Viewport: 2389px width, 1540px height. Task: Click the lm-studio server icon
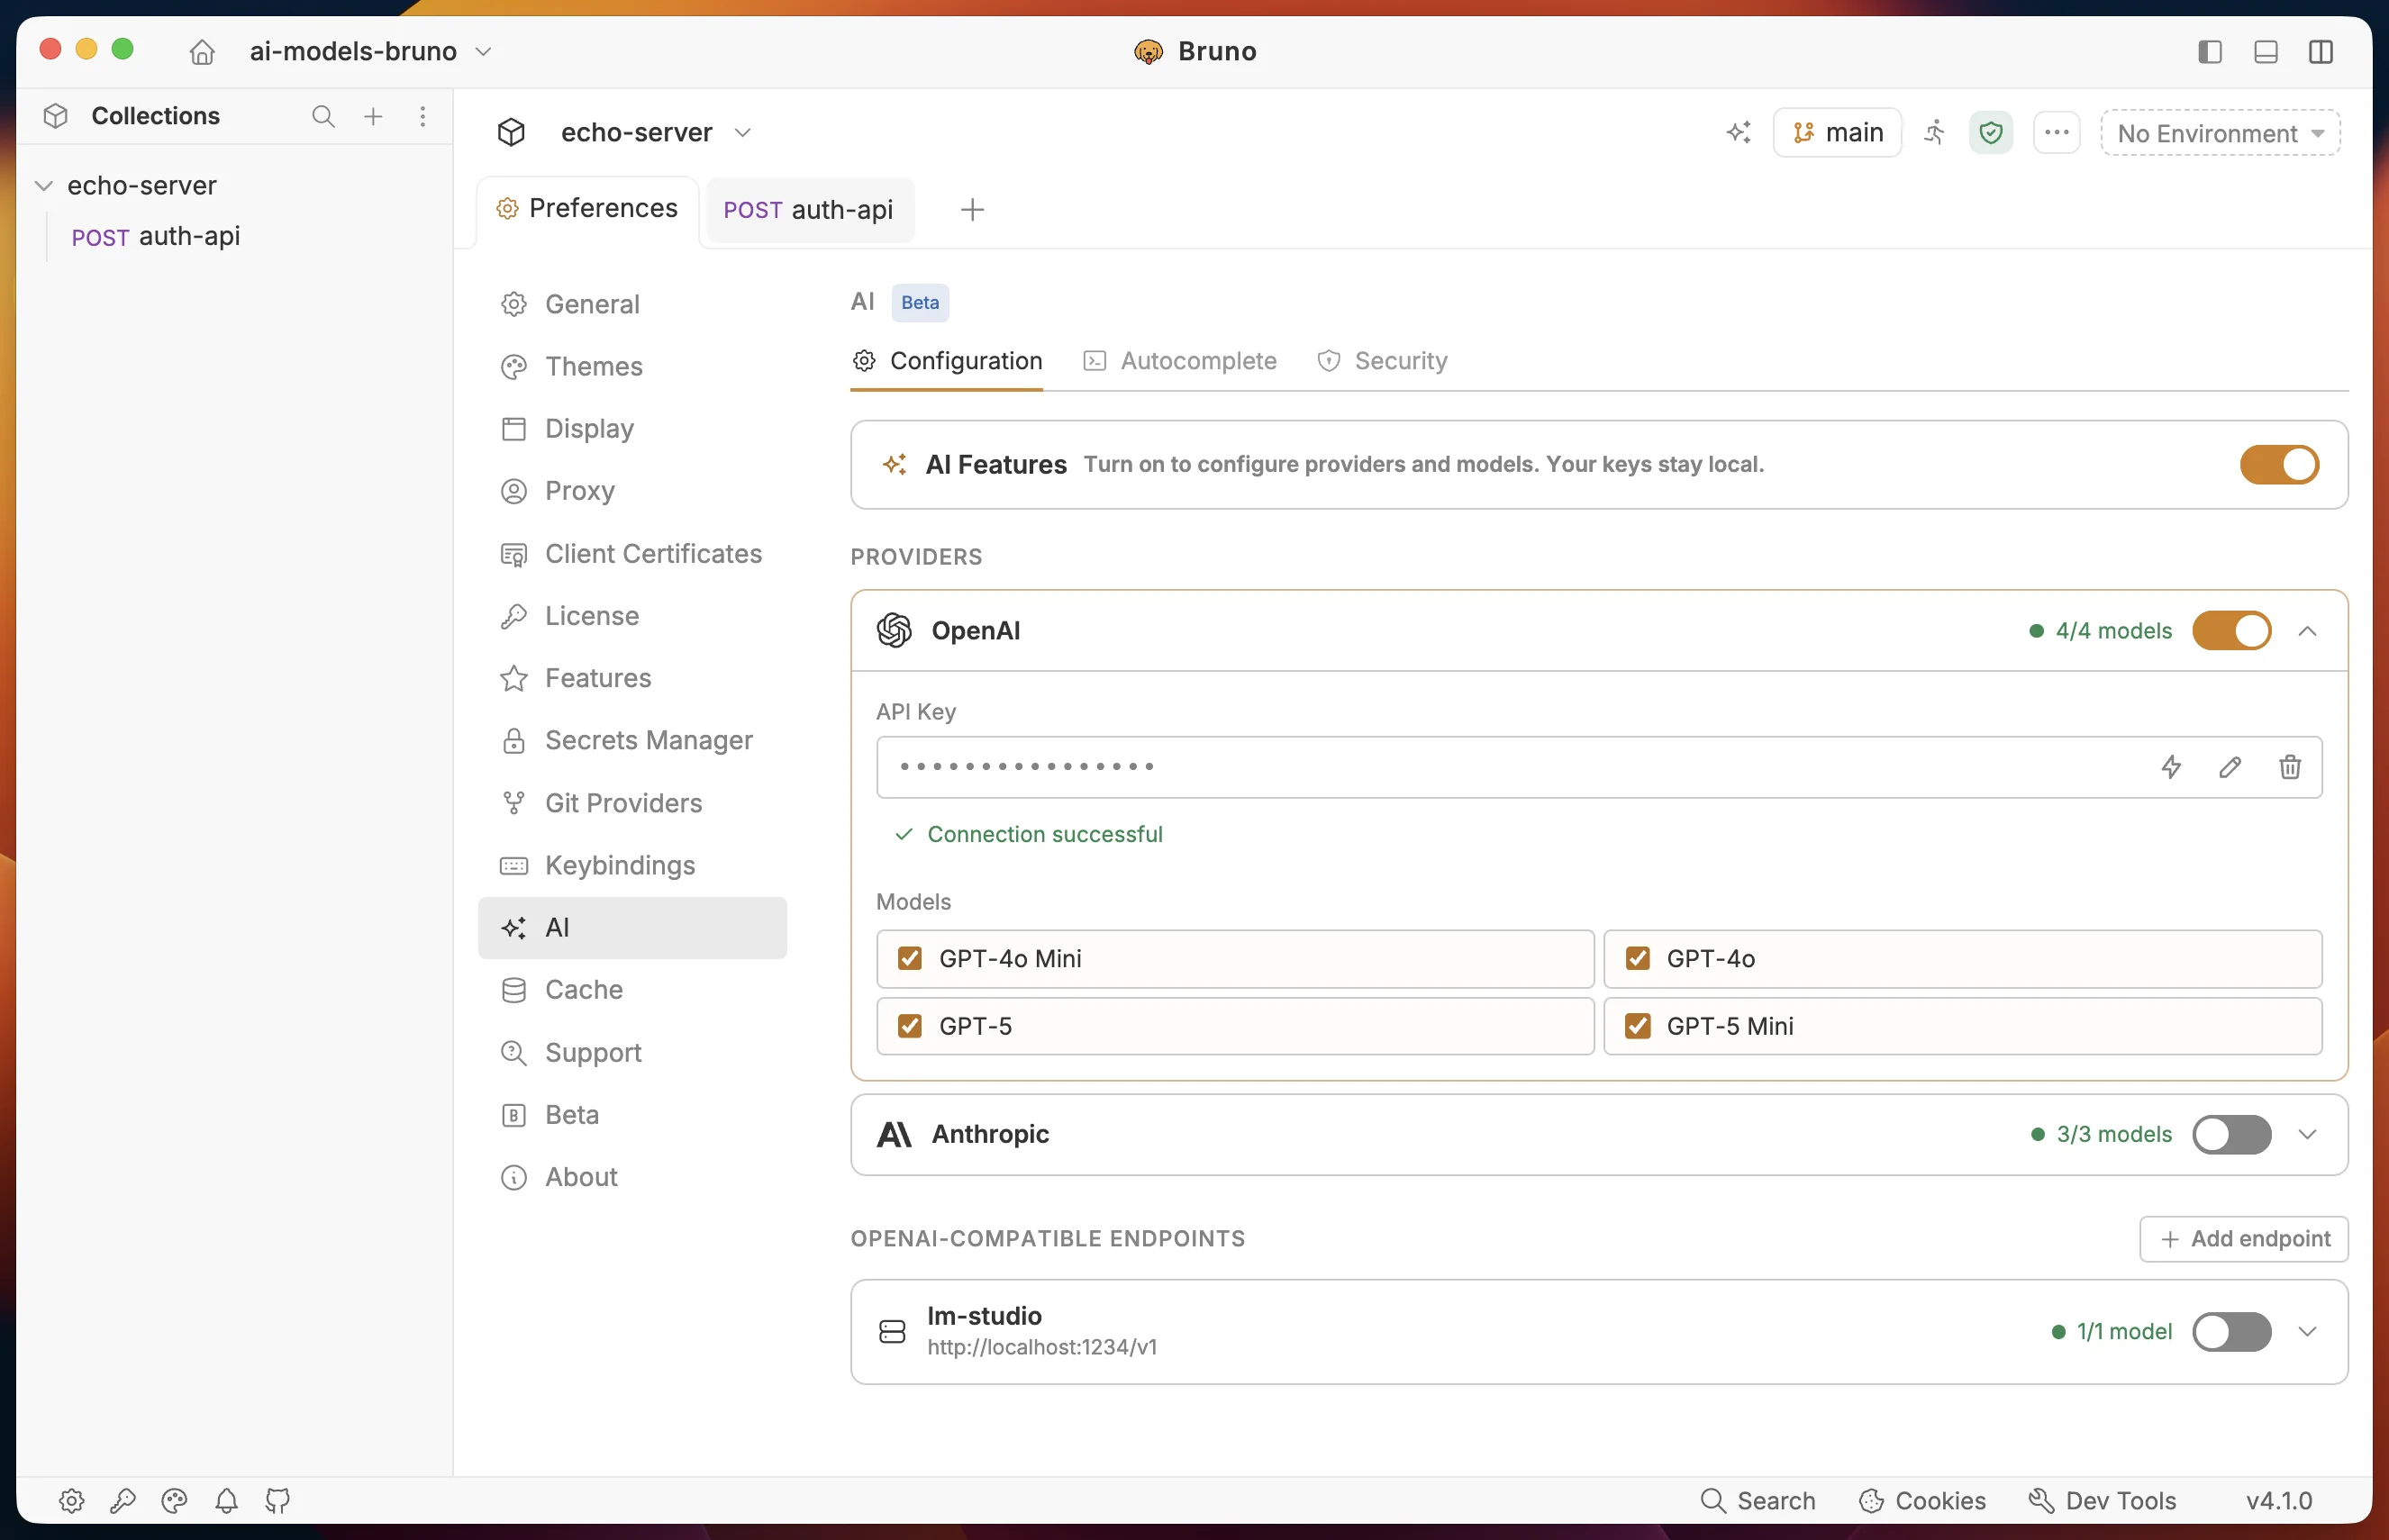click(892, 1331)
